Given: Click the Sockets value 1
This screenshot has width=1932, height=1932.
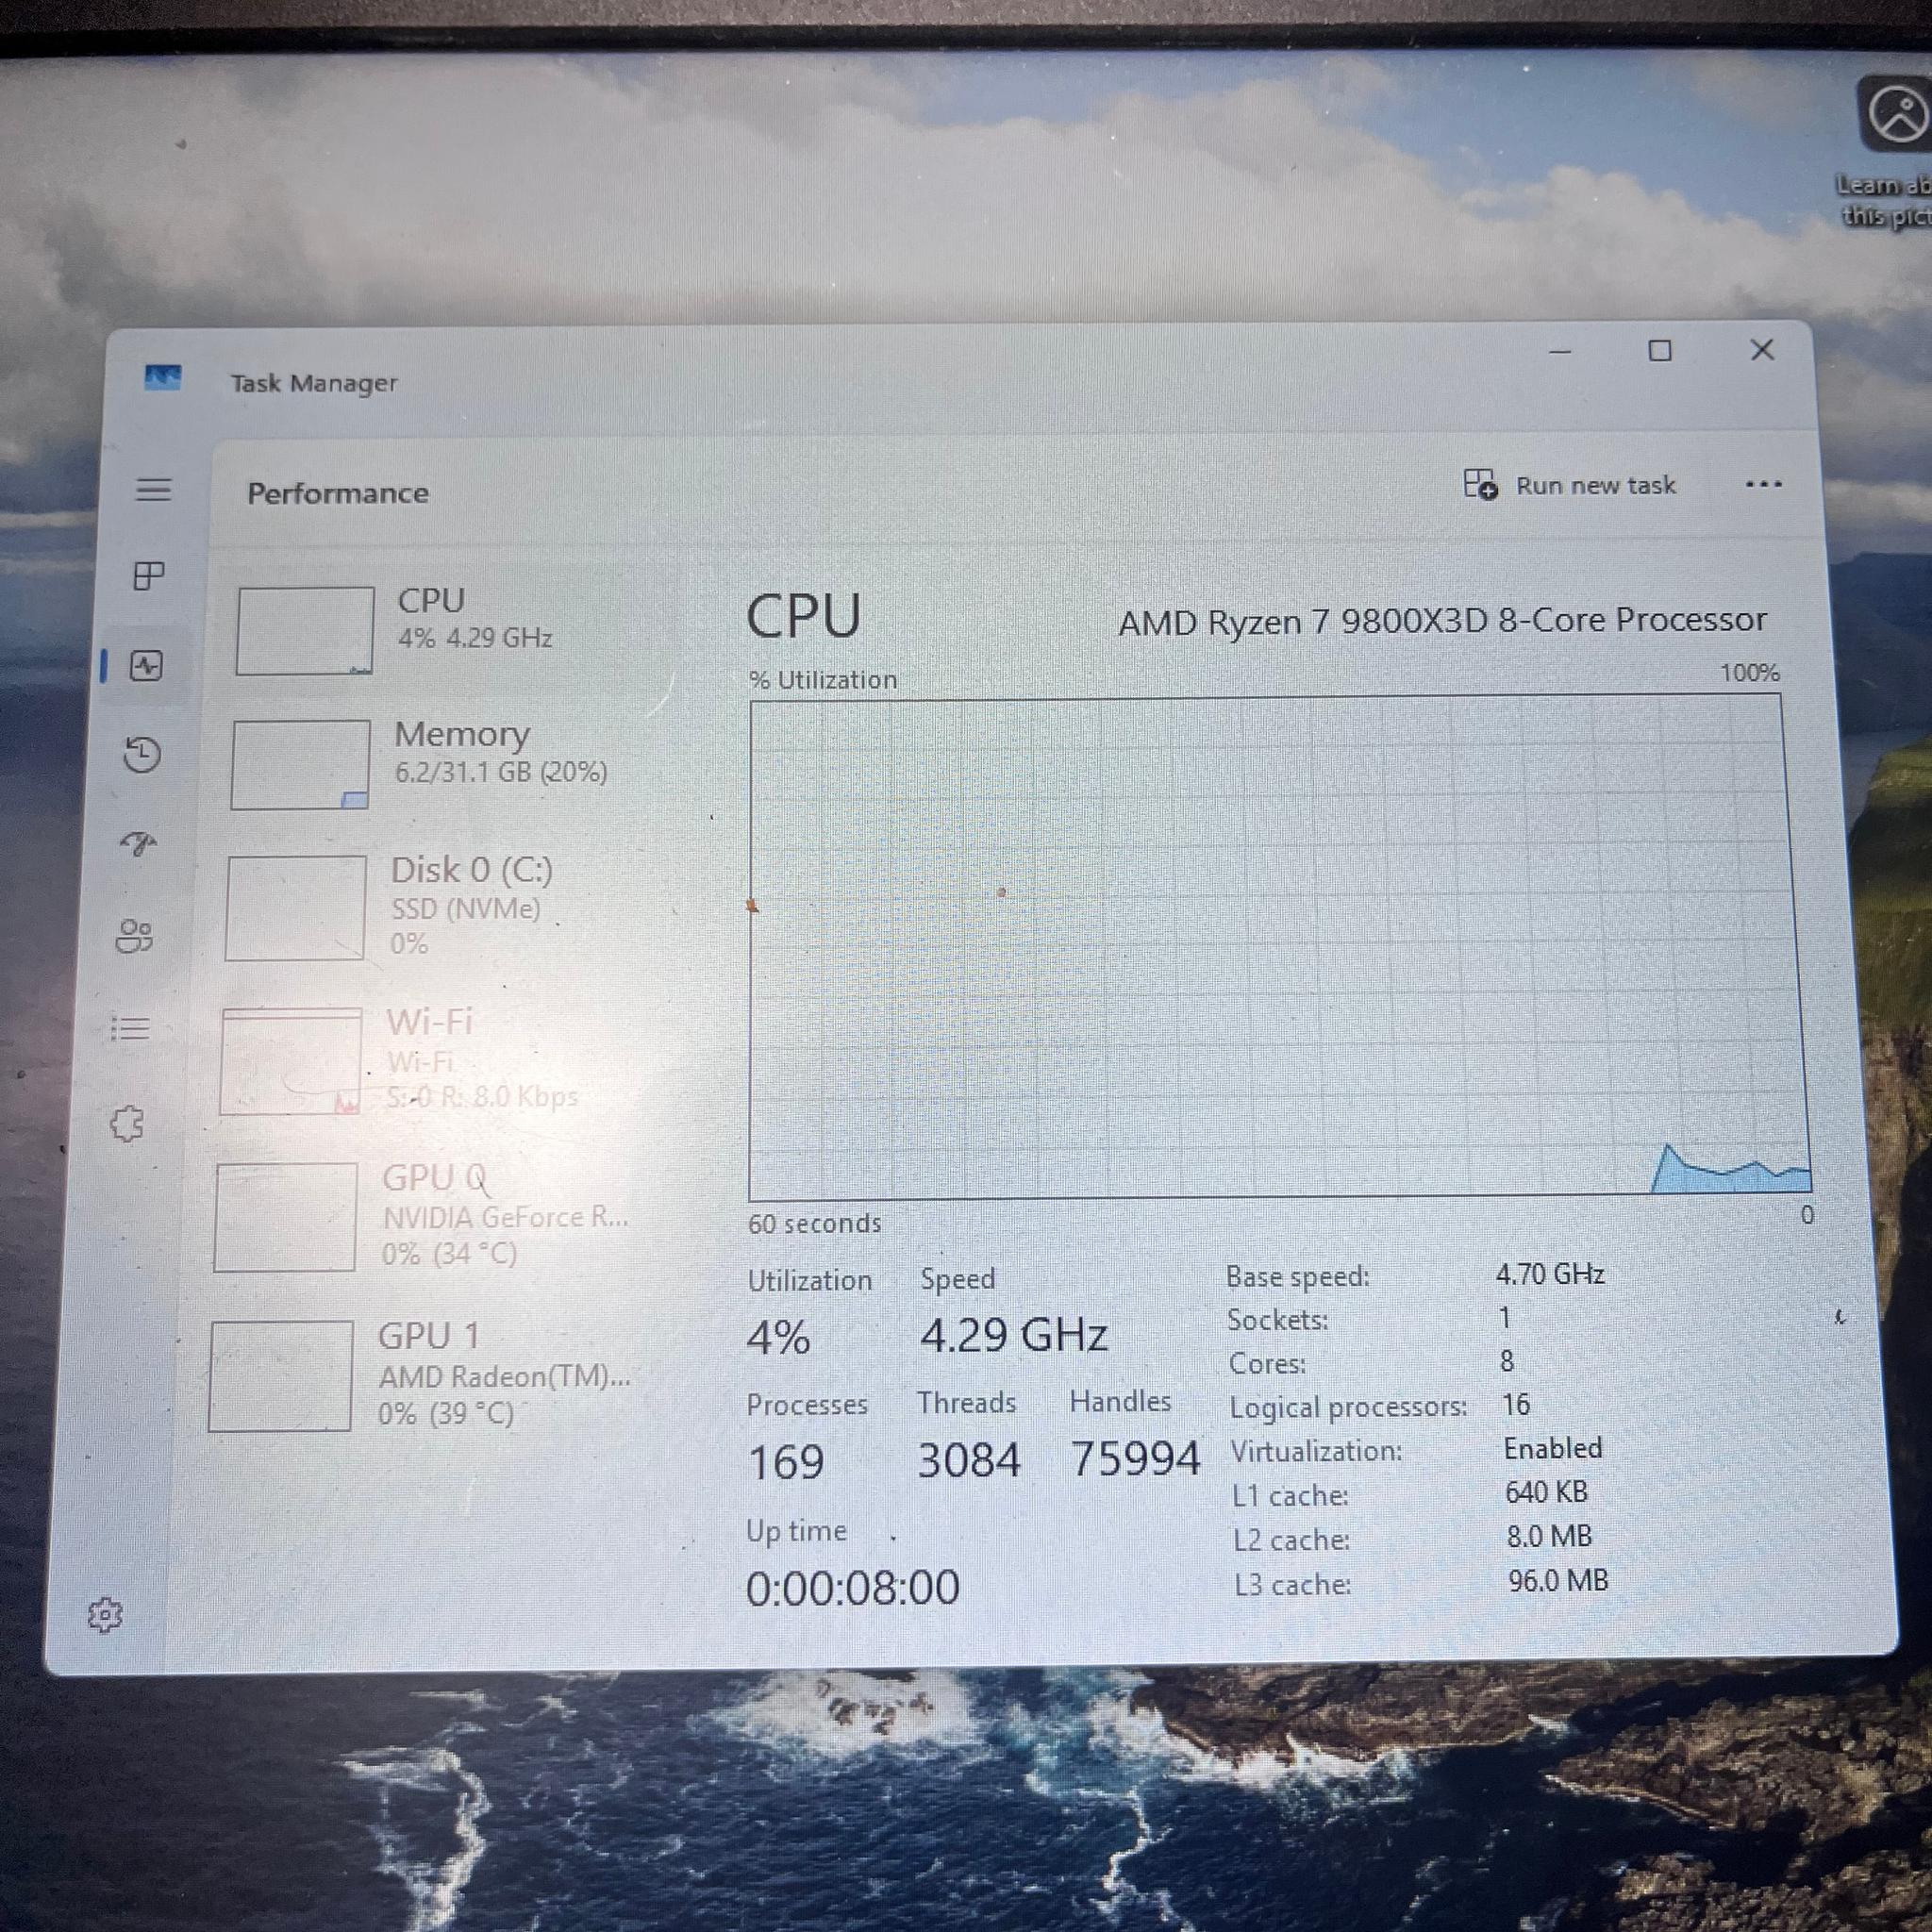Looking at the screenshot, I should coord(1504,1318).
